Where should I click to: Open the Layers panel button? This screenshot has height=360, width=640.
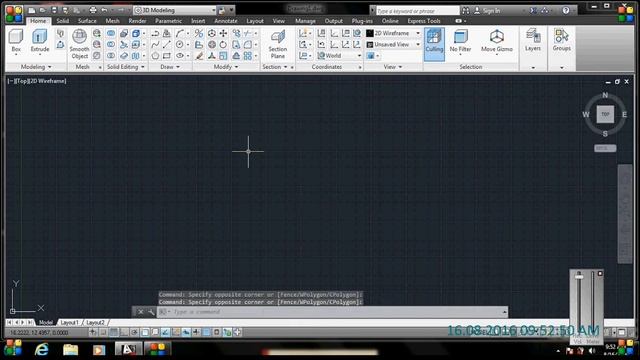(533, 41)
